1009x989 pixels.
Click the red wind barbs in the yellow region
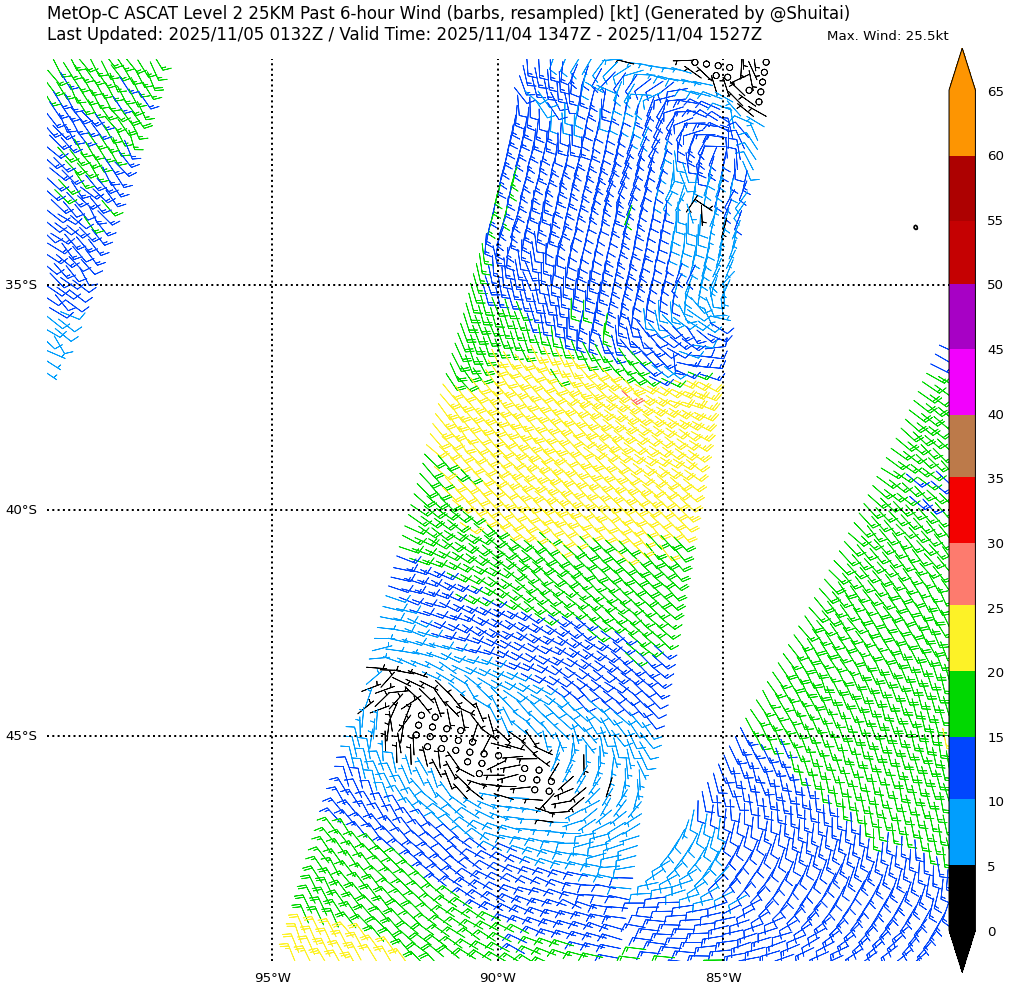(636, 400)
